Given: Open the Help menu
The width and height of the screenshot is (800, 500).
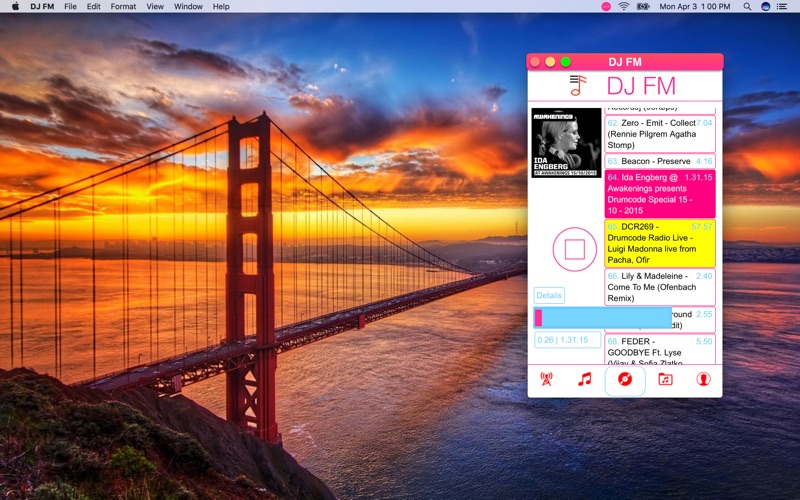Looking at the screenshot, I should click(x=221, y=7).
